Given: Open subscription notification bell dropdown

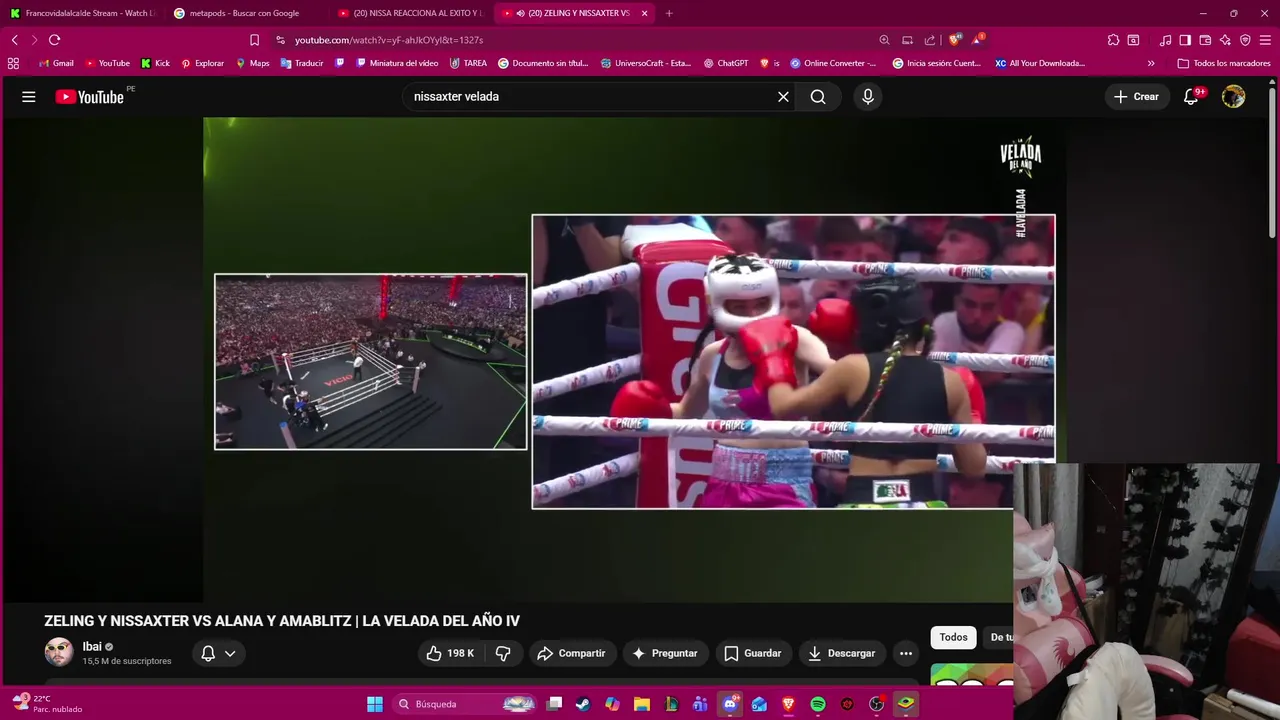Looking at the screenshot, I should pos(218,653).
